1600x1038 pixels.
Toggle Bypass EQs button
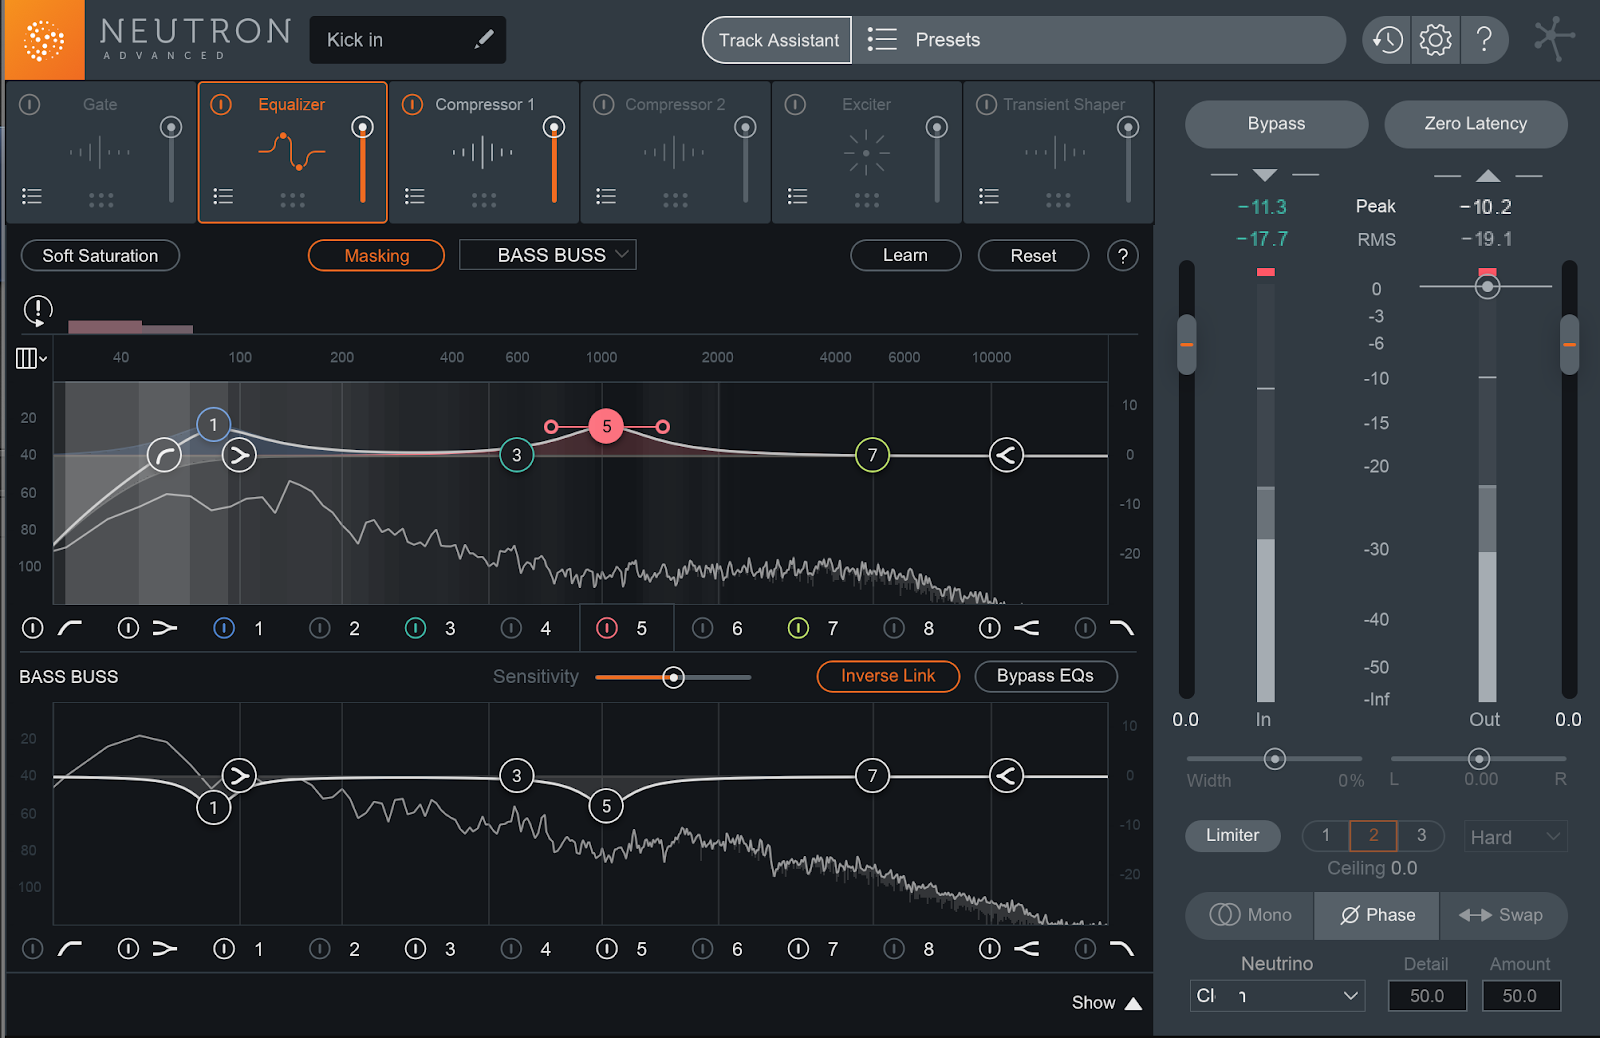point(1045,676)
